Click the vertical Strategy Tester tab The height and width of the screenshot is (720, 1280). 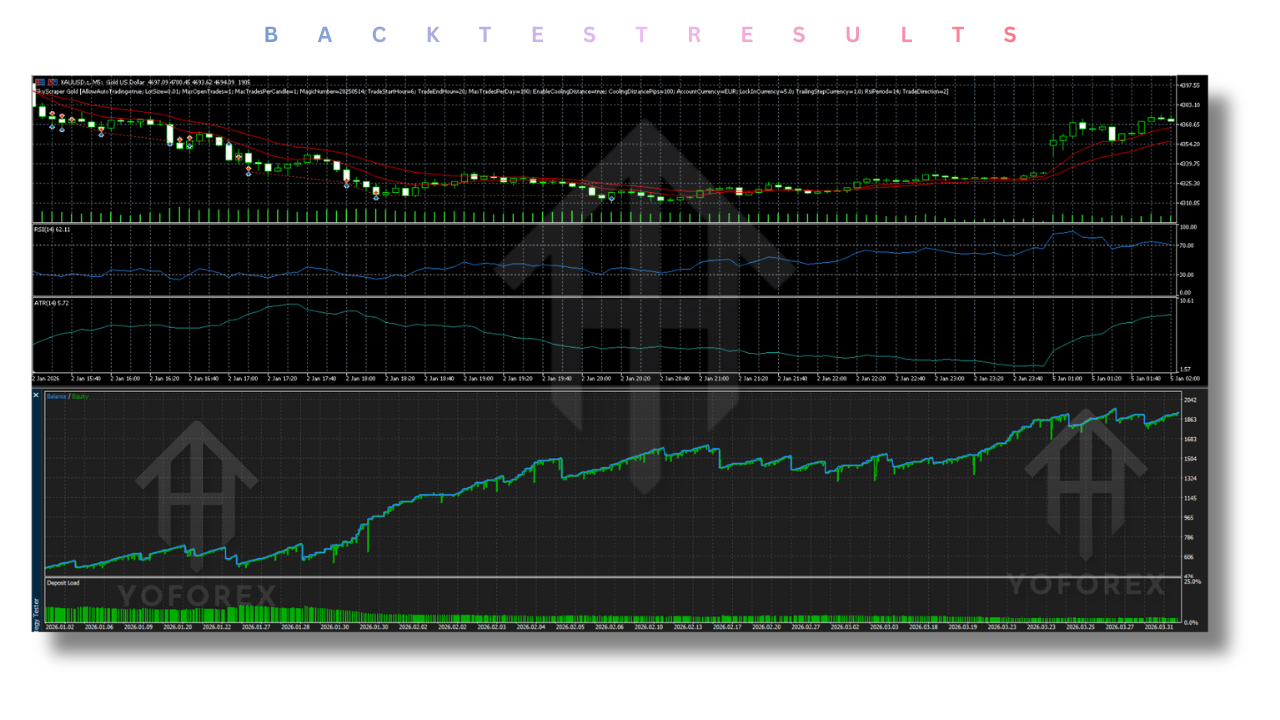[37, 610]
